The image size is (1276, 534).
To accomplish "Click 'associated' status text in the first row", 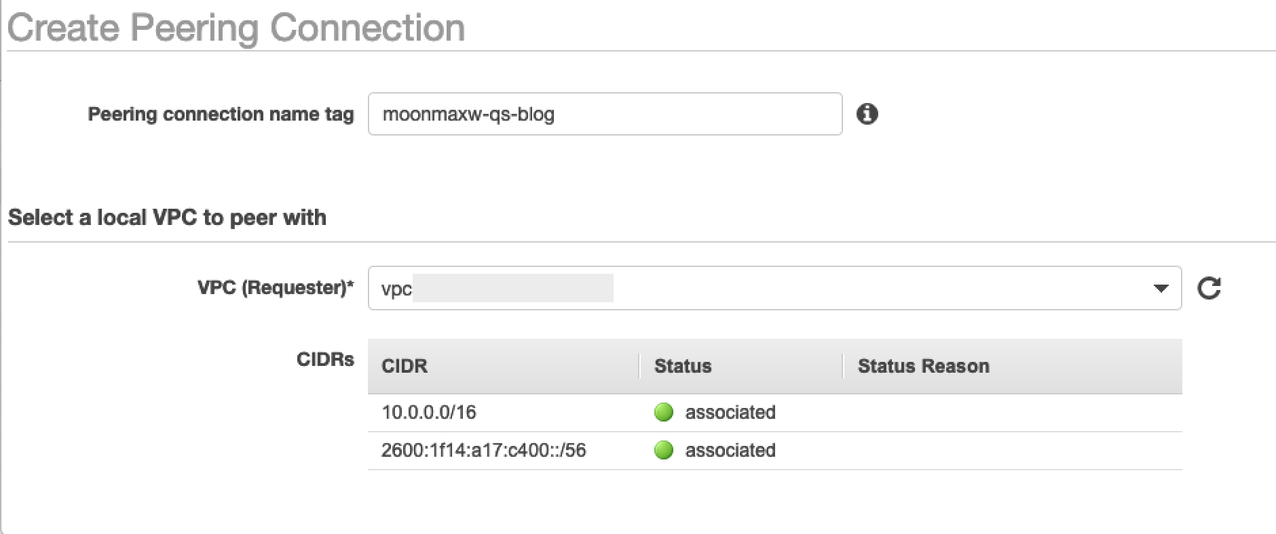I will coord(730,412).
